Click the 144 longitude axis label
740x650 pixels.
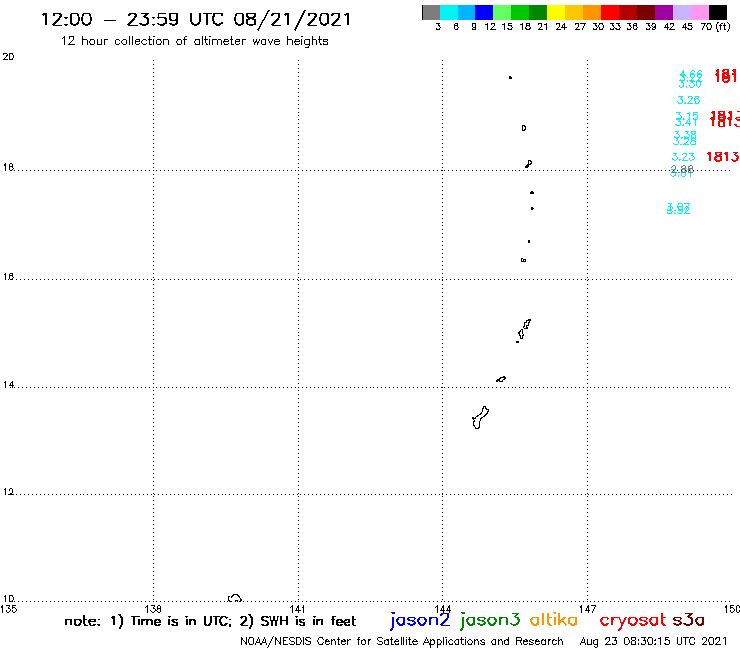point(442,609)
